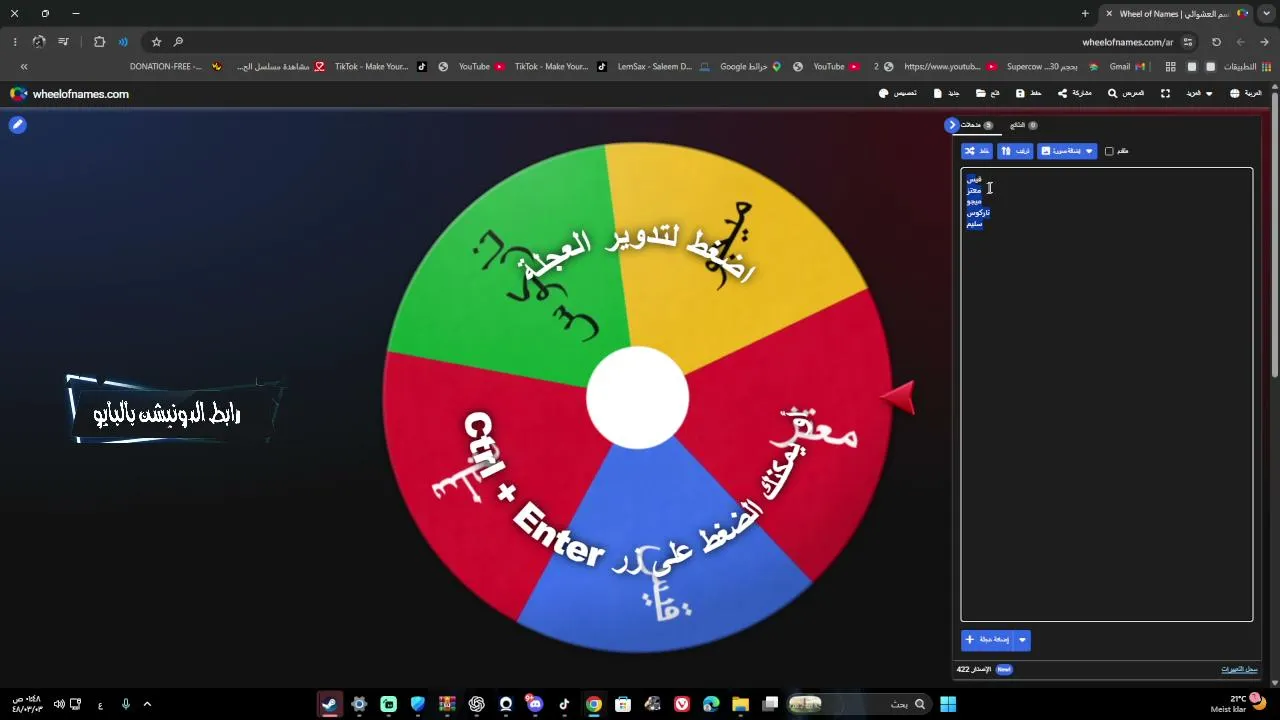The image size is (1280, 720).
Task: Click inside the entries text box
Action: tap(1106, 395)
